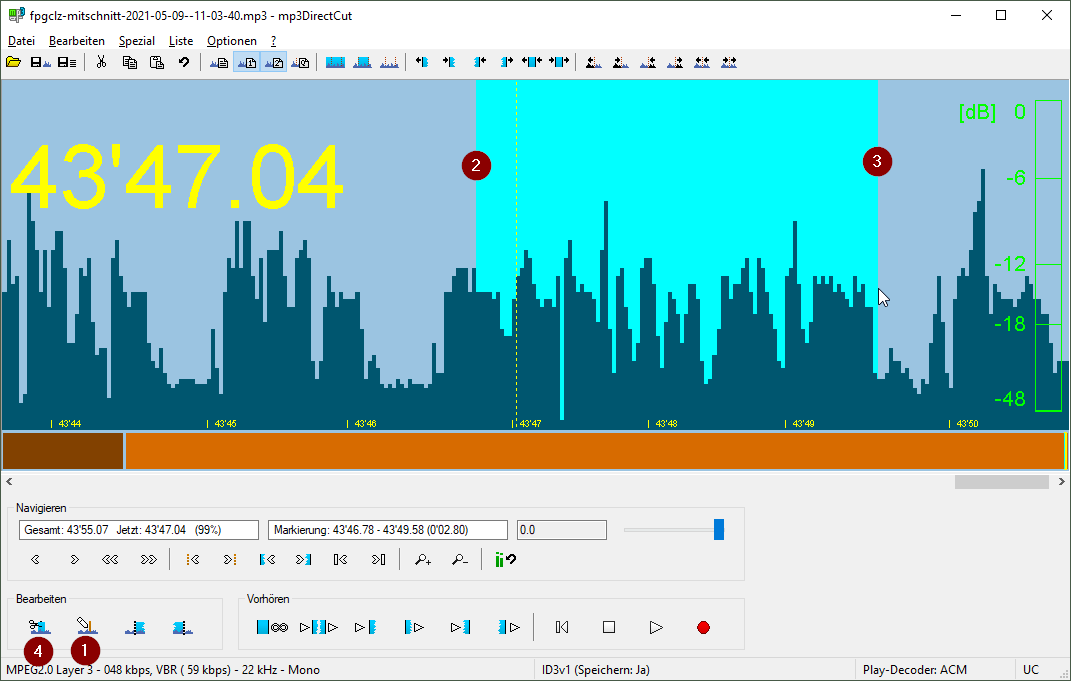The height and width of the screenshot is (681, 1071).
Task: Click the open file folder icon
Action: (13, 62)
